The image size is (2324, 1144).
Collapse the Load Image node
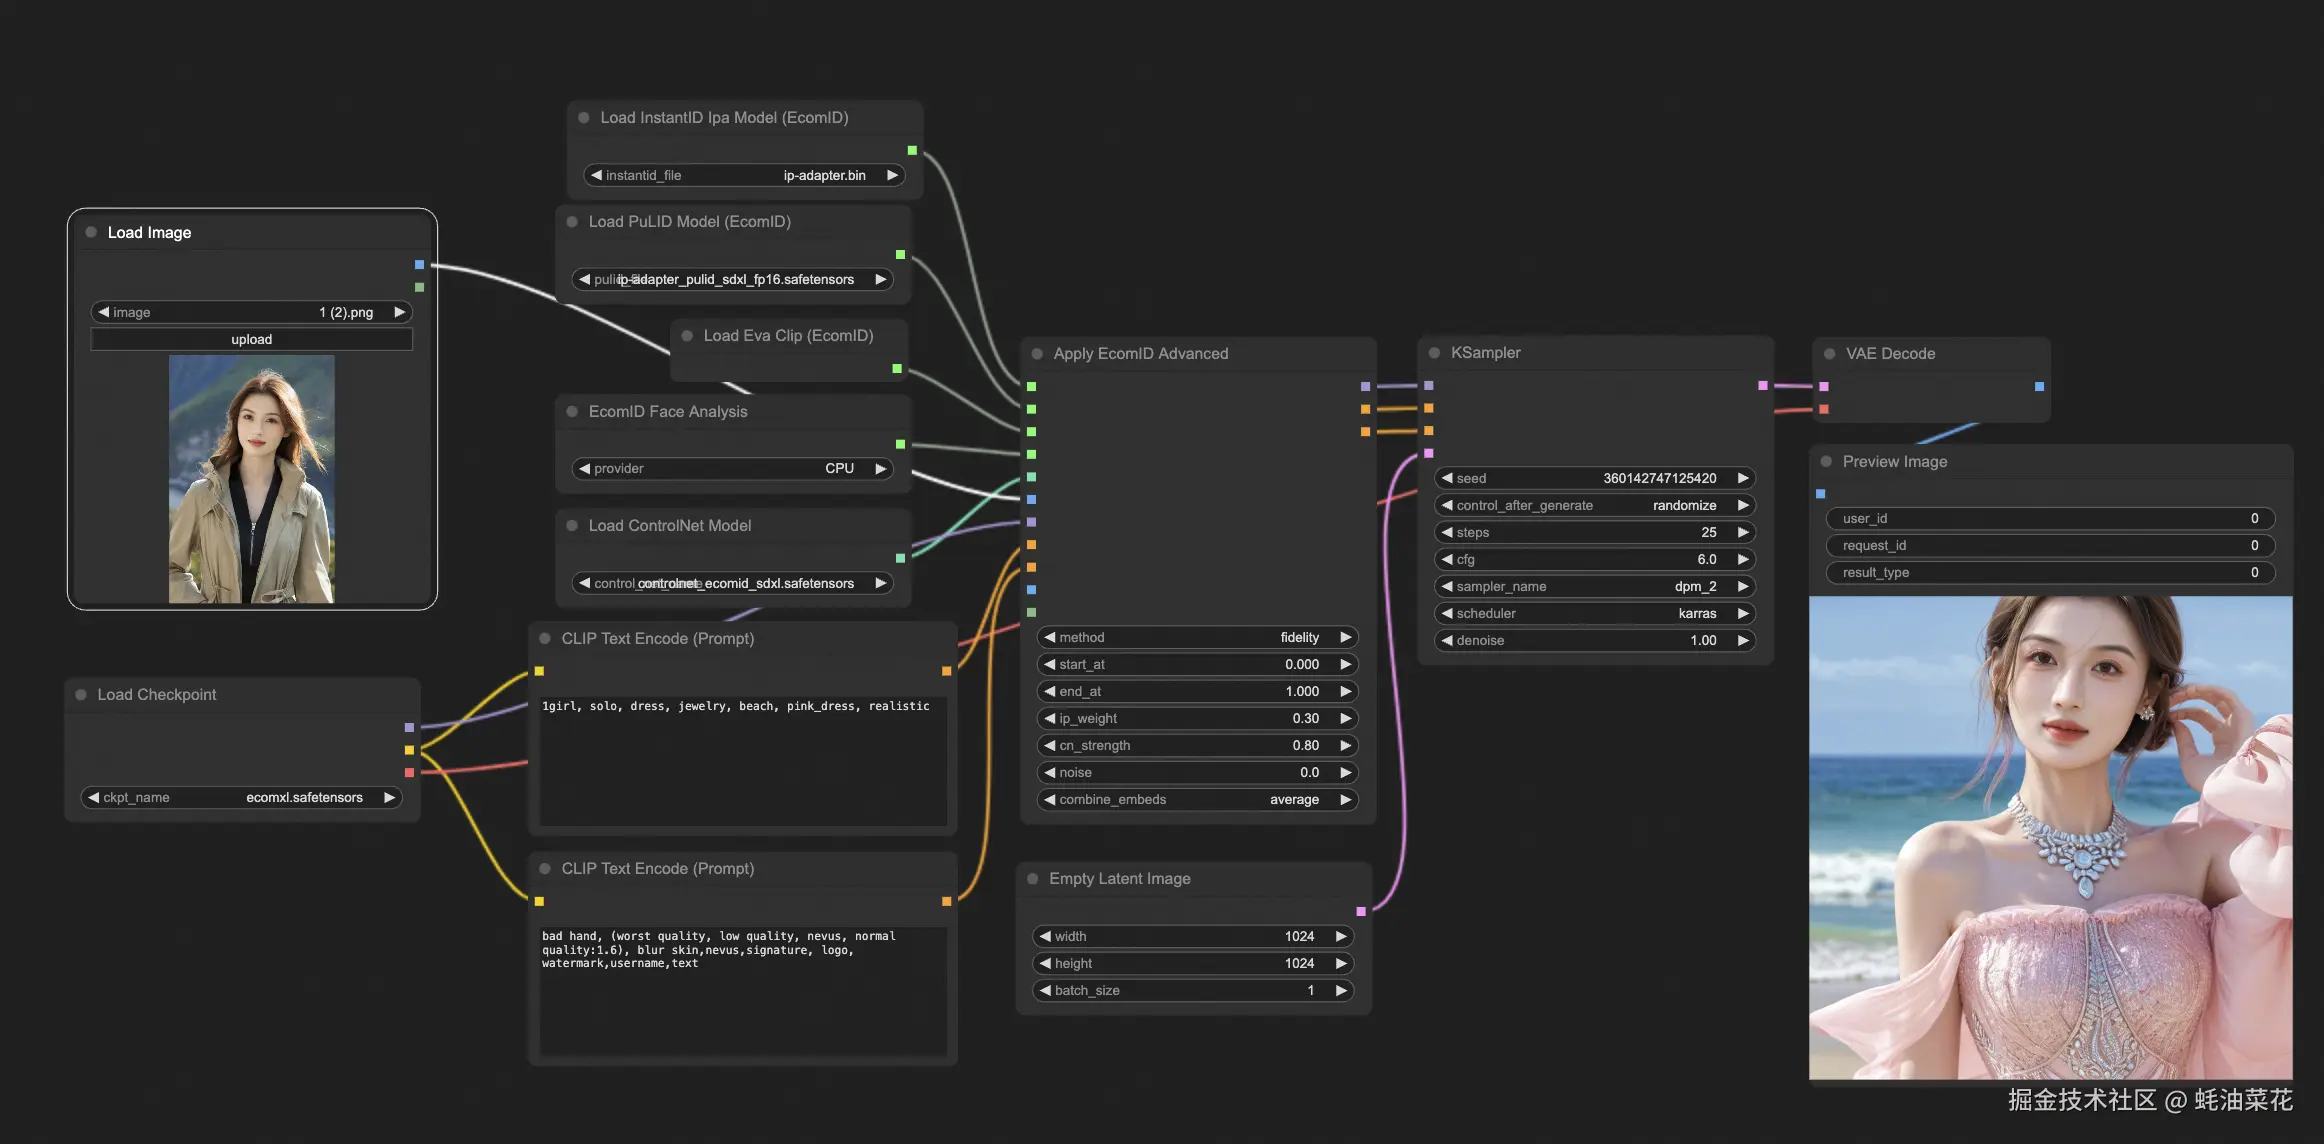[90, 232]
